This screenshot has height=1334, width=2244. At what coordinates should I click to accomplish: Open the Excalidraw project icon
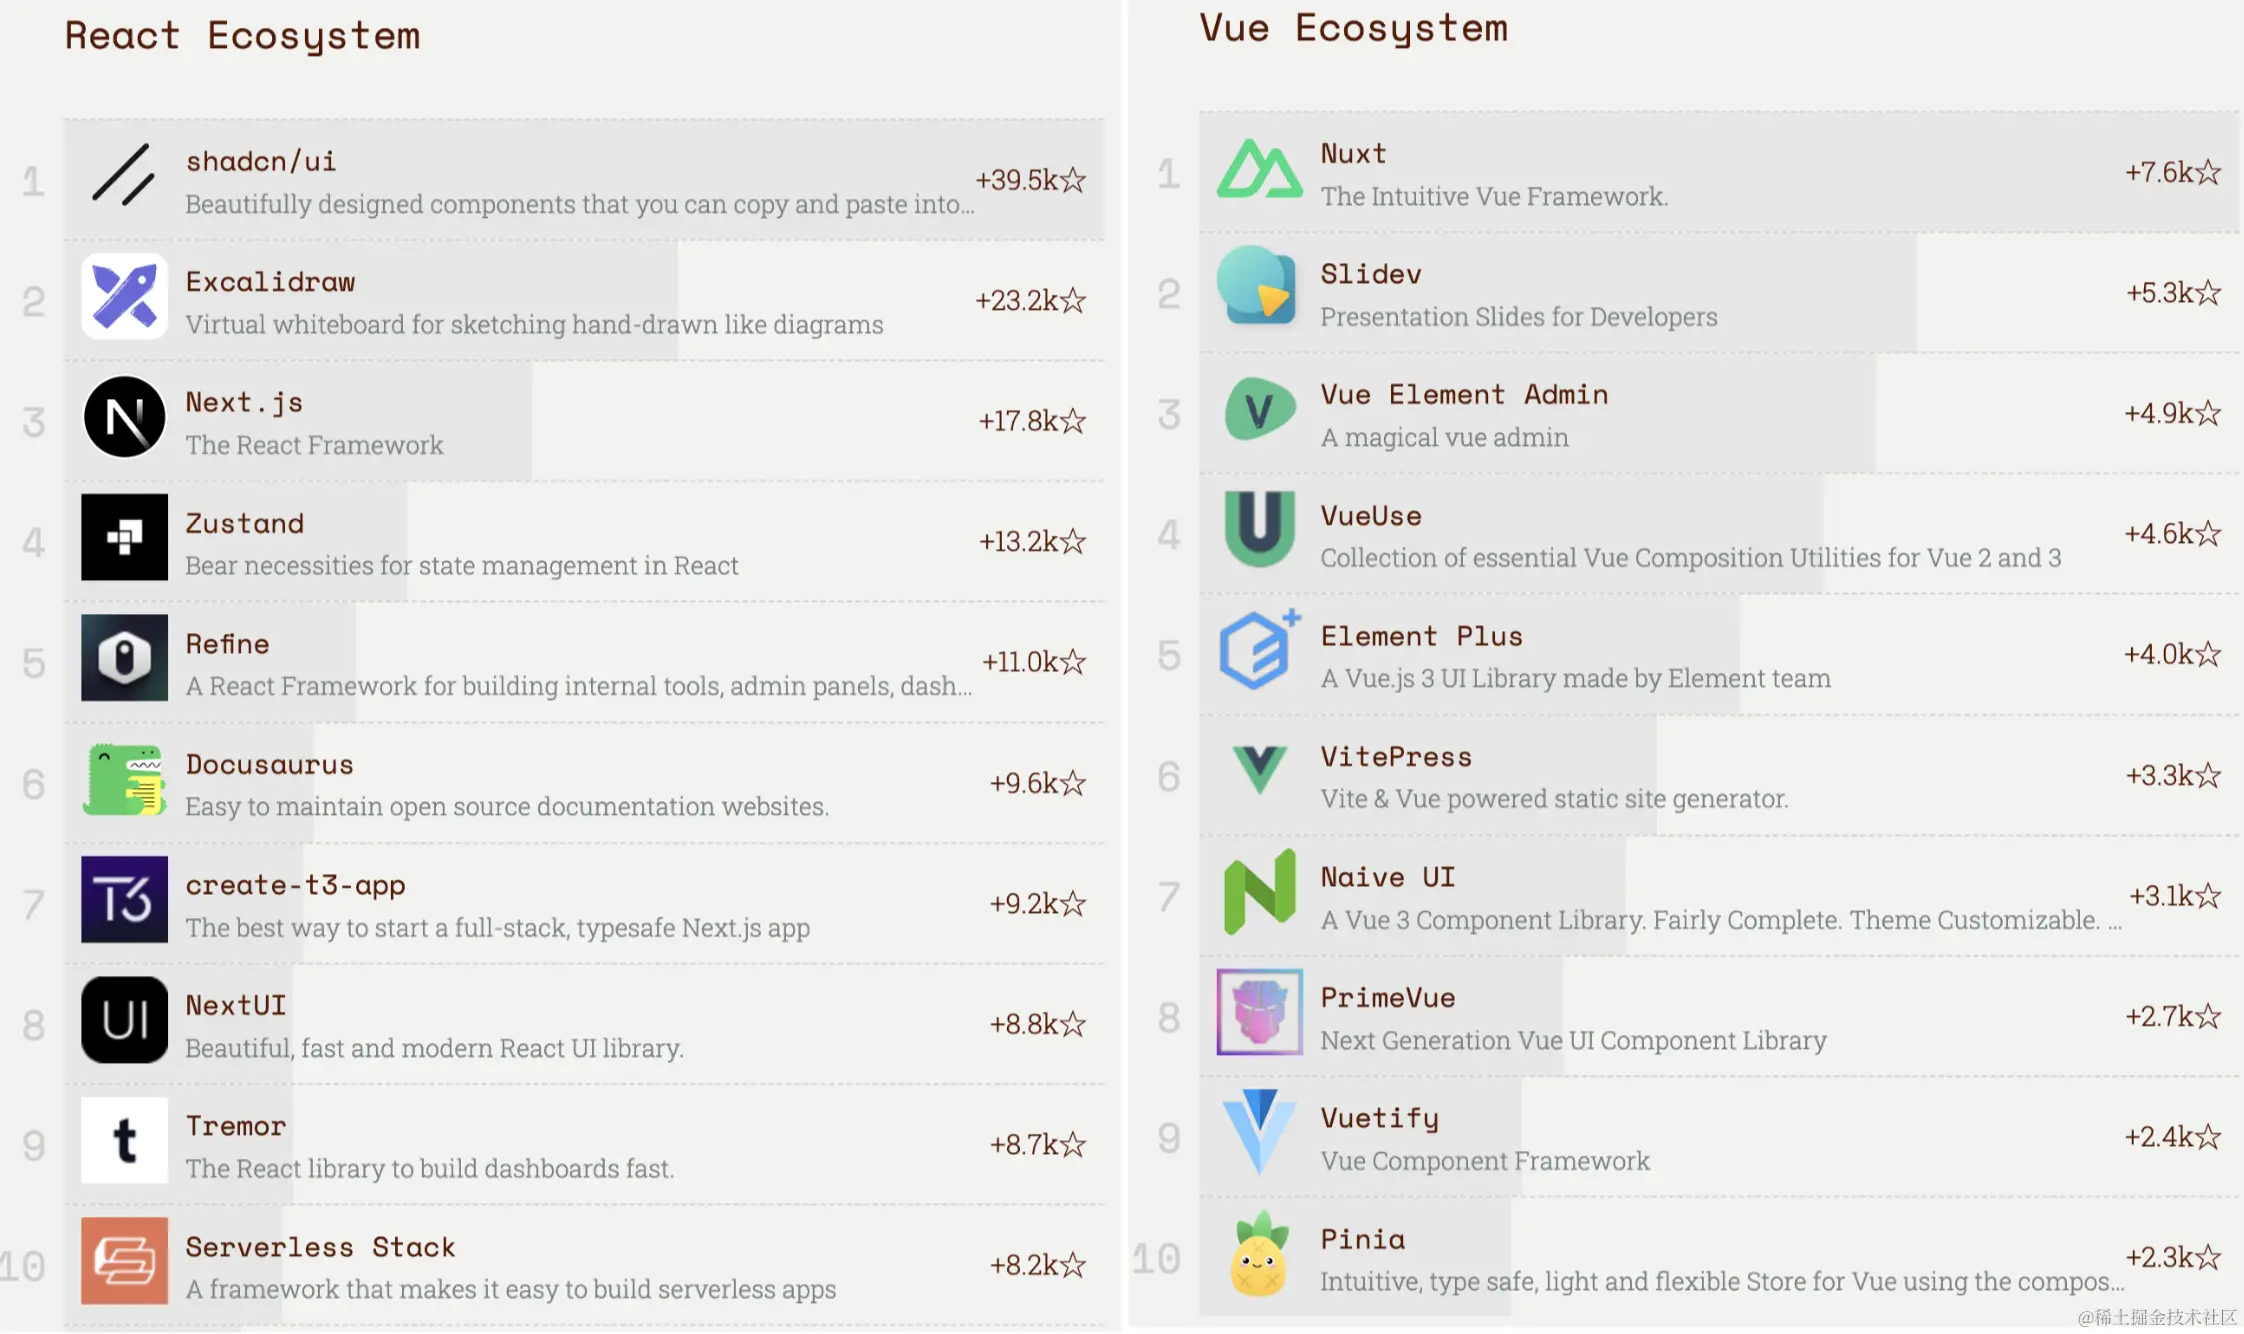click(x=124, y=296)
